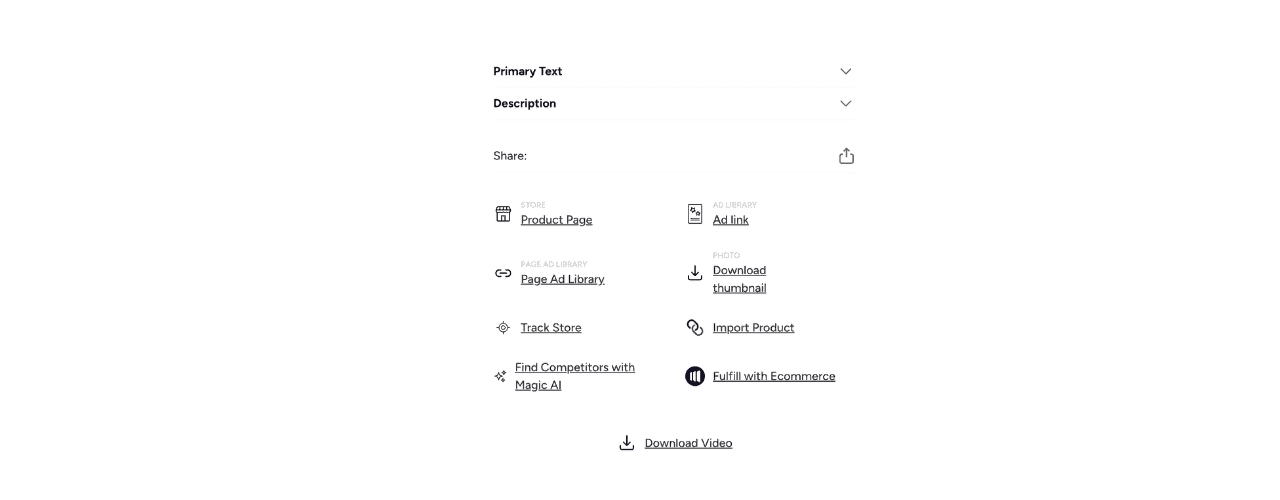This screenshot has height=500, width=1280.
Task: Click the download icon beside Download thumbnail
Action: coord(695,273)
